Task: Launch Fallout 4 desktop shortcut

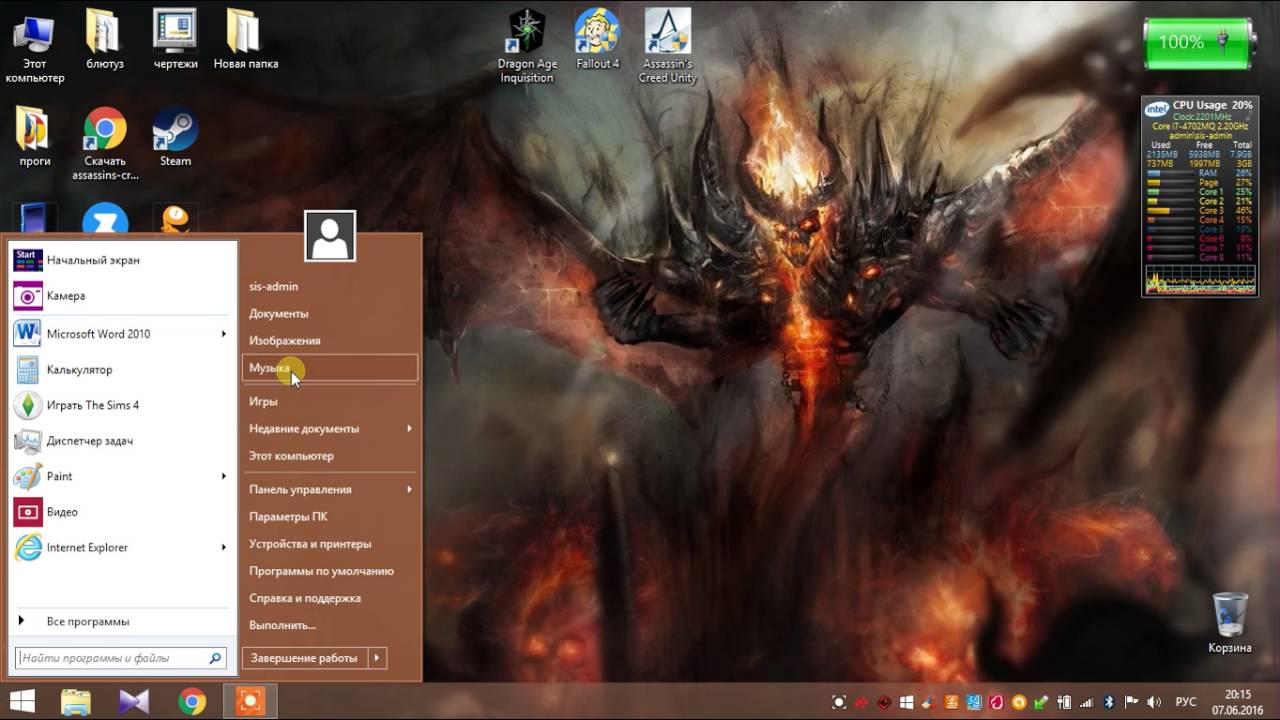Action: click(x=597, y=40)
